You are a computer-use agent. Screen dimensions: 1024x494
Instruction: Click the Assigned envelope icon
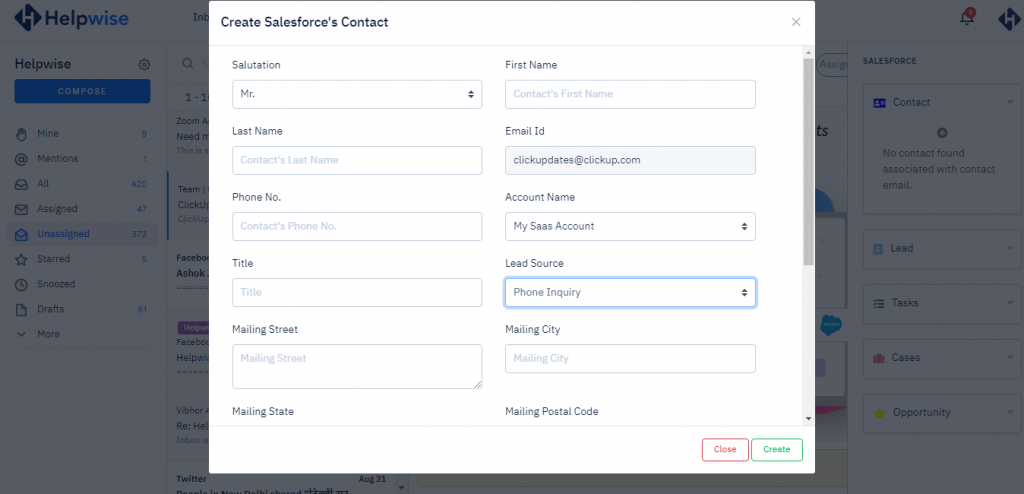(x=22, y=209)
